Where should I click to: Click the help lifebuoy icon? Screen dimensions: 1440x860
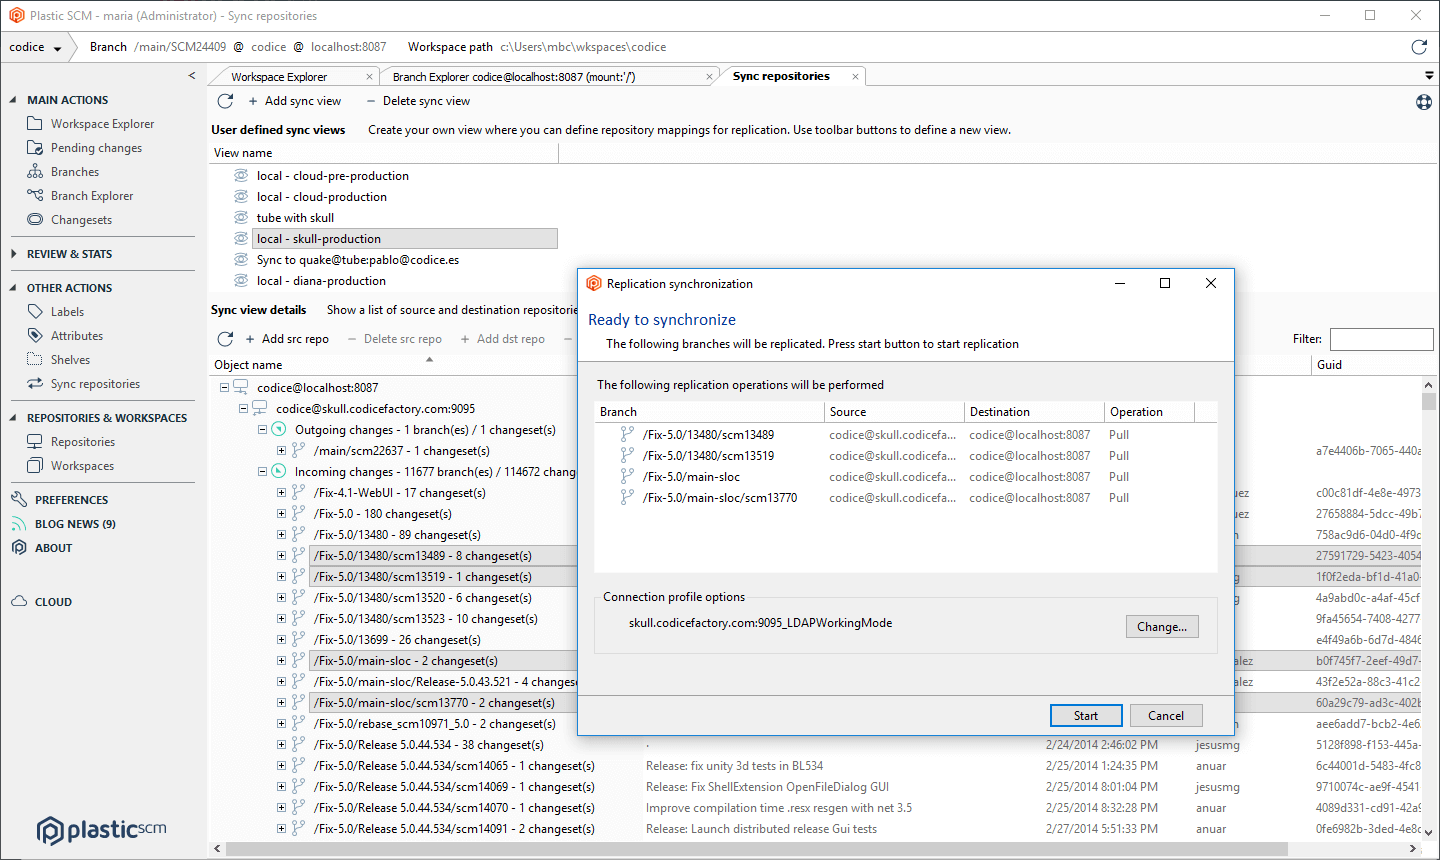point(1424,102)
